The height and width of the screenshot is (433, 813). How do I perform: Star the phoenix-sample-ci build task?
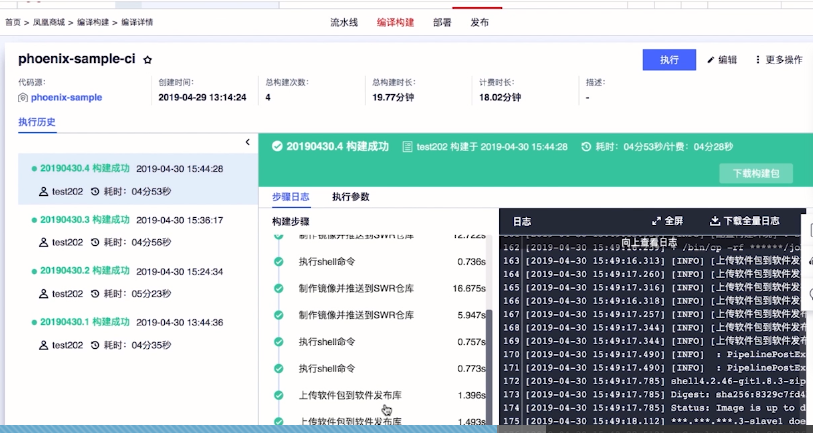pyautogui.click(x=147, y=60)
